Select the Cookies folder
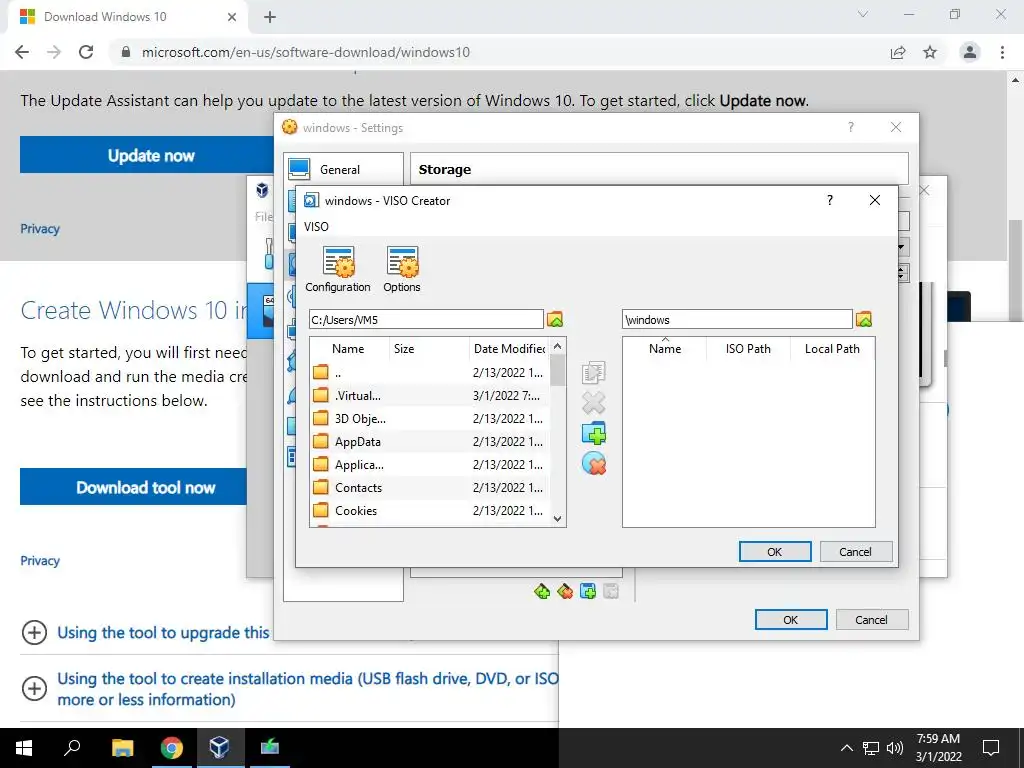This screenshot has height=768, width=1024. (430, 511)
